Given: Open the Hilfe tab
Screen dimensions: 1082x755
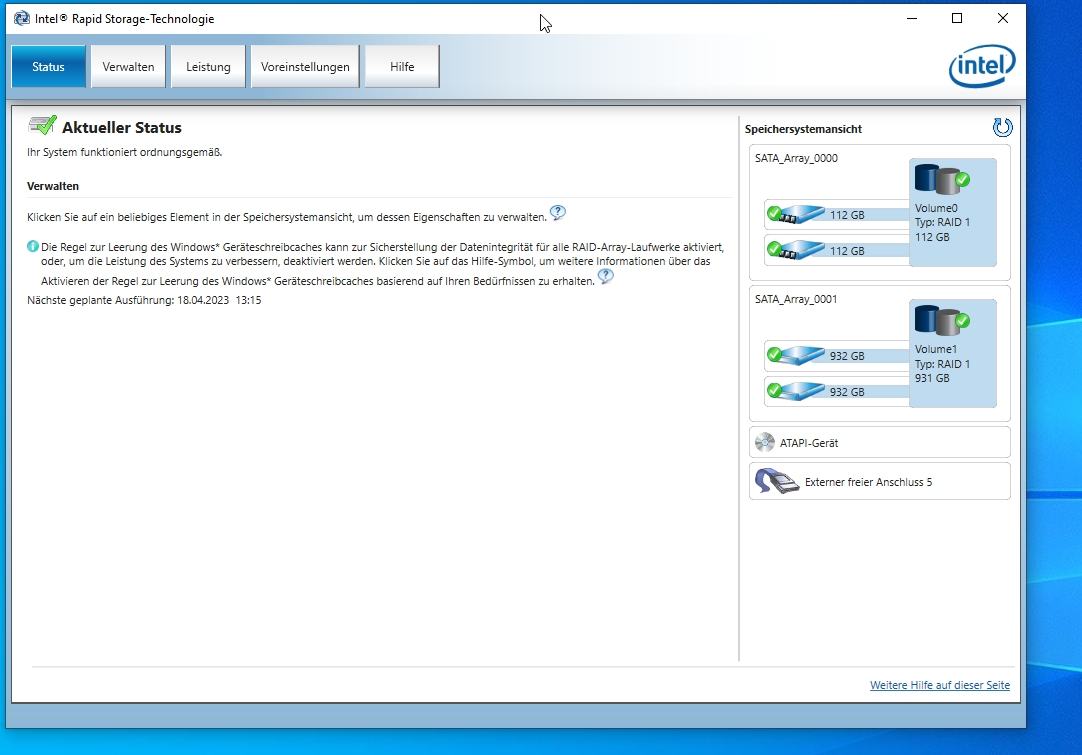Looking at the screenshot, I should [402, 66].
